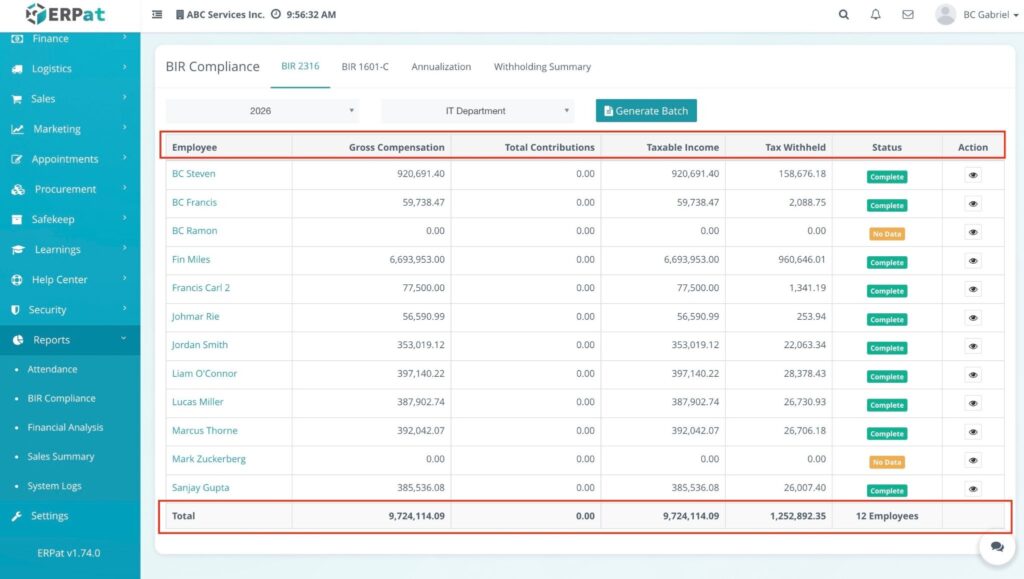
Task: Open the IT Department dropdown
Action: point(477,111)
